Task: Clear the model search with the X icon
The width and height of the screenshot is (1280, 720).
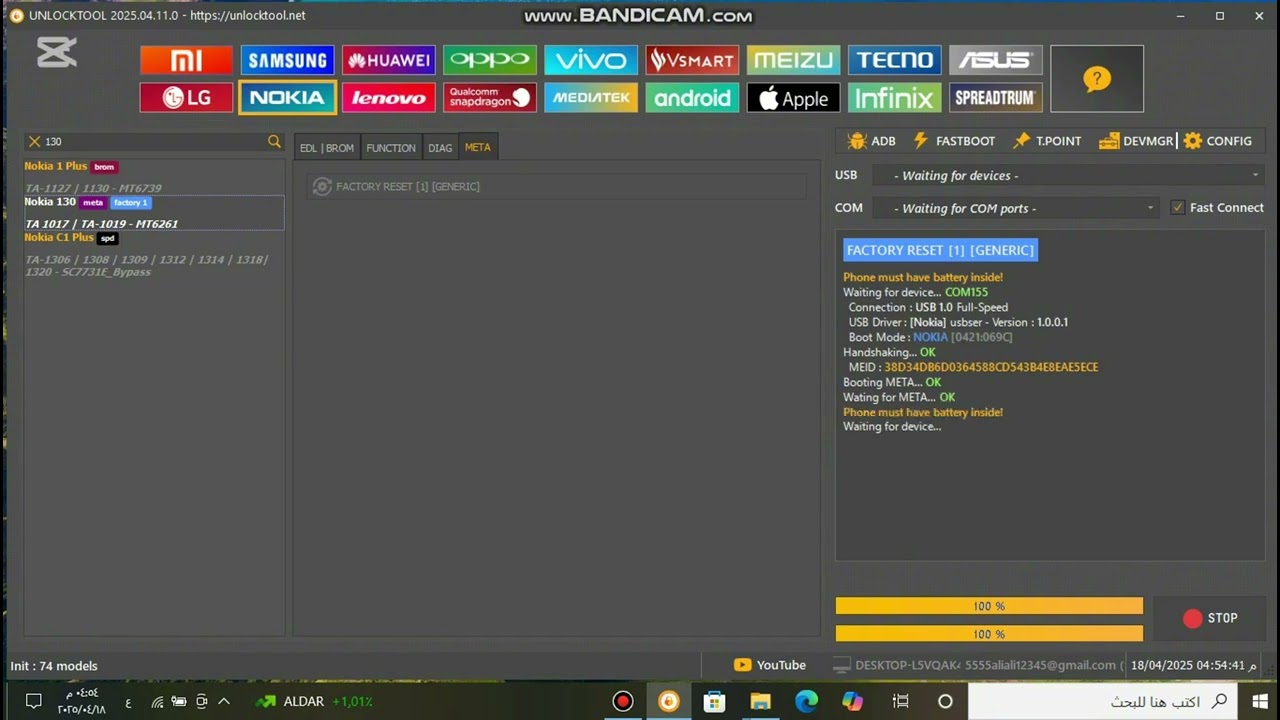Action: click(x=34, y=142)
